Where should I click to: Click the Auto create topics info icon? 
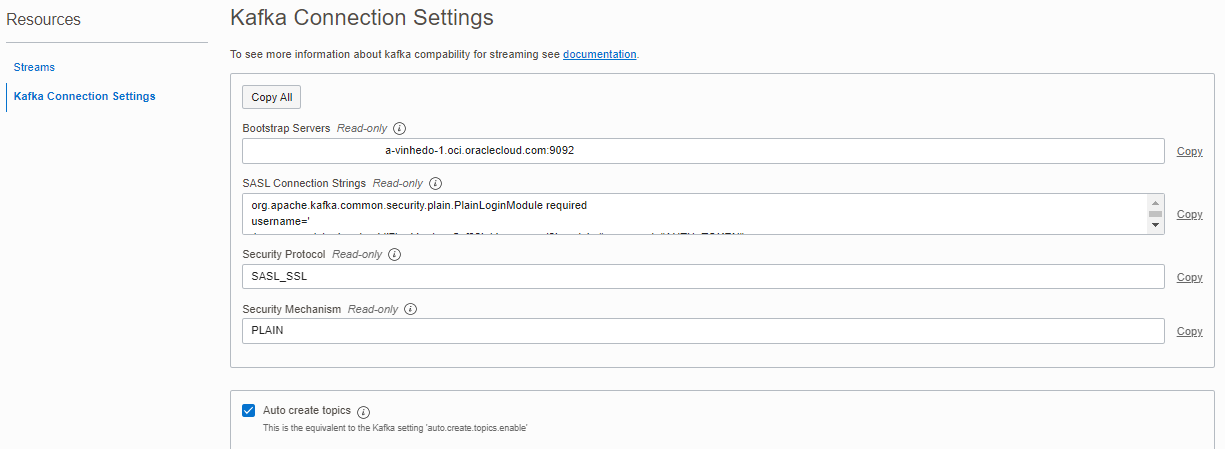coord(363,411)
